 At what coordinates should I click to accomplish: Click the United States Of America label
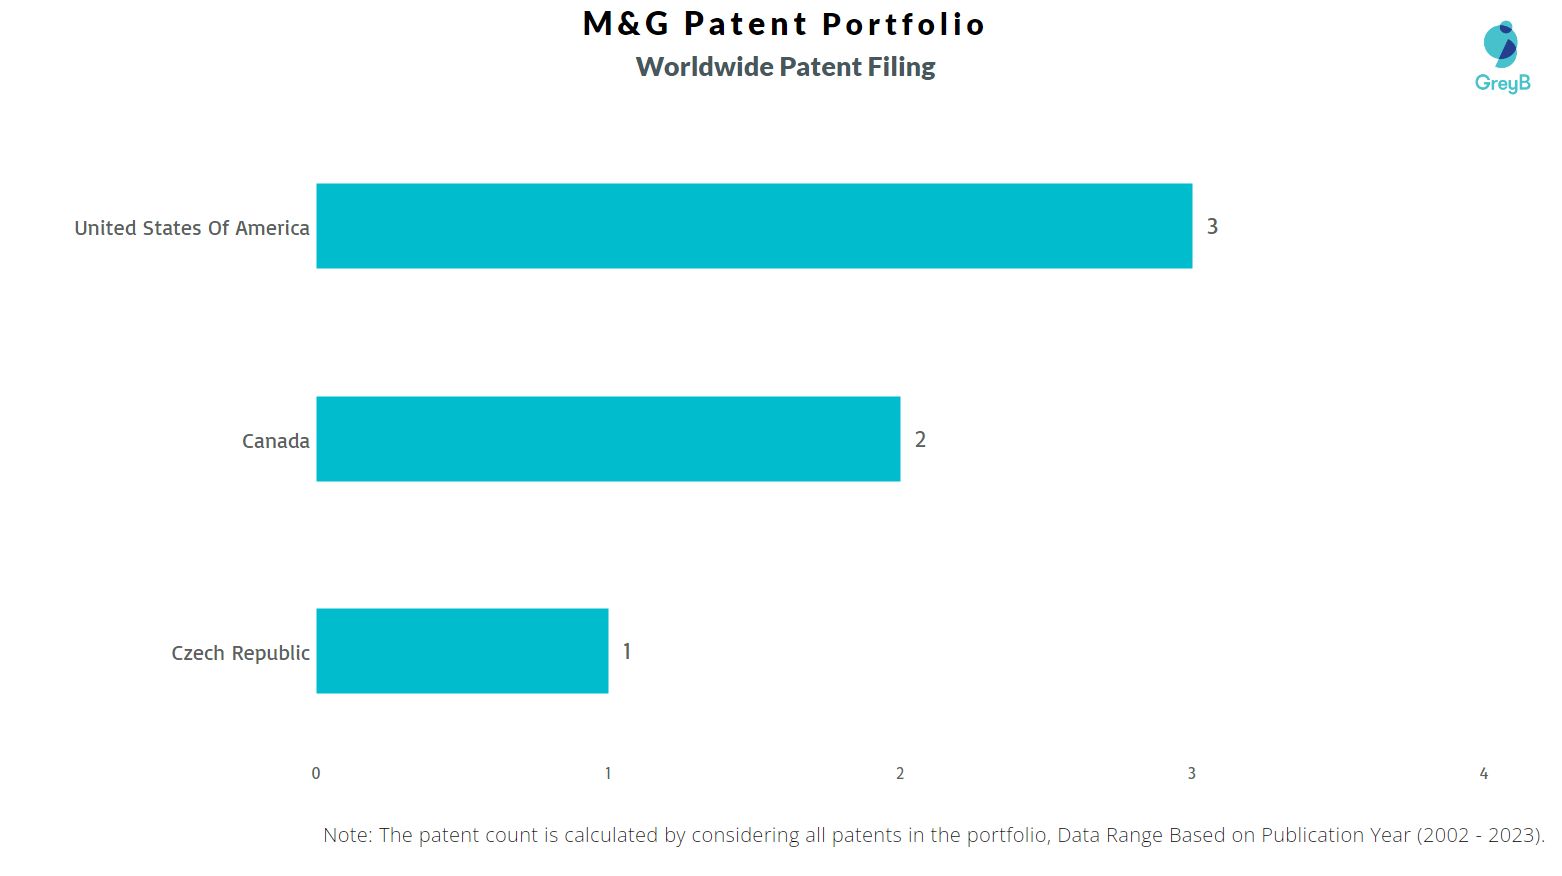pos(192,228)
